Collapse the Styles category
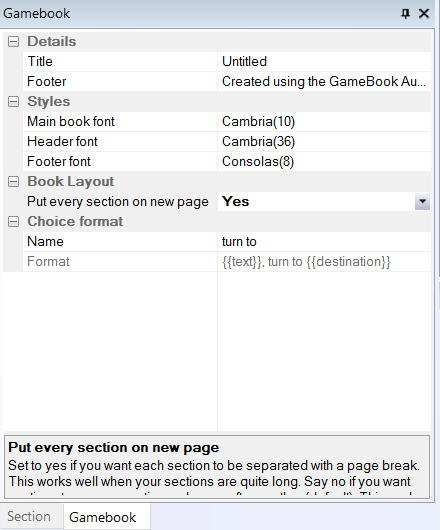 (x=14, y=101)
